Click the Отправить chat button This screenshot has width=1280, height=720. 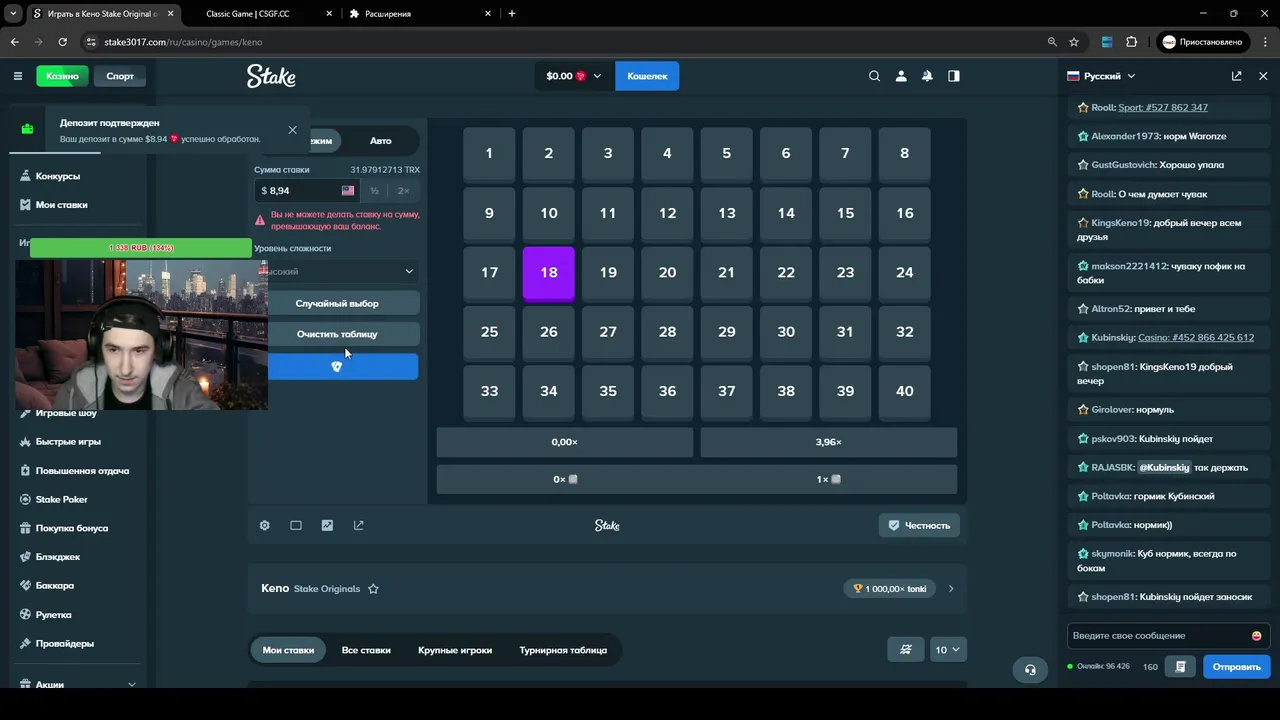pyautogui.click(x=1237, y=667)
